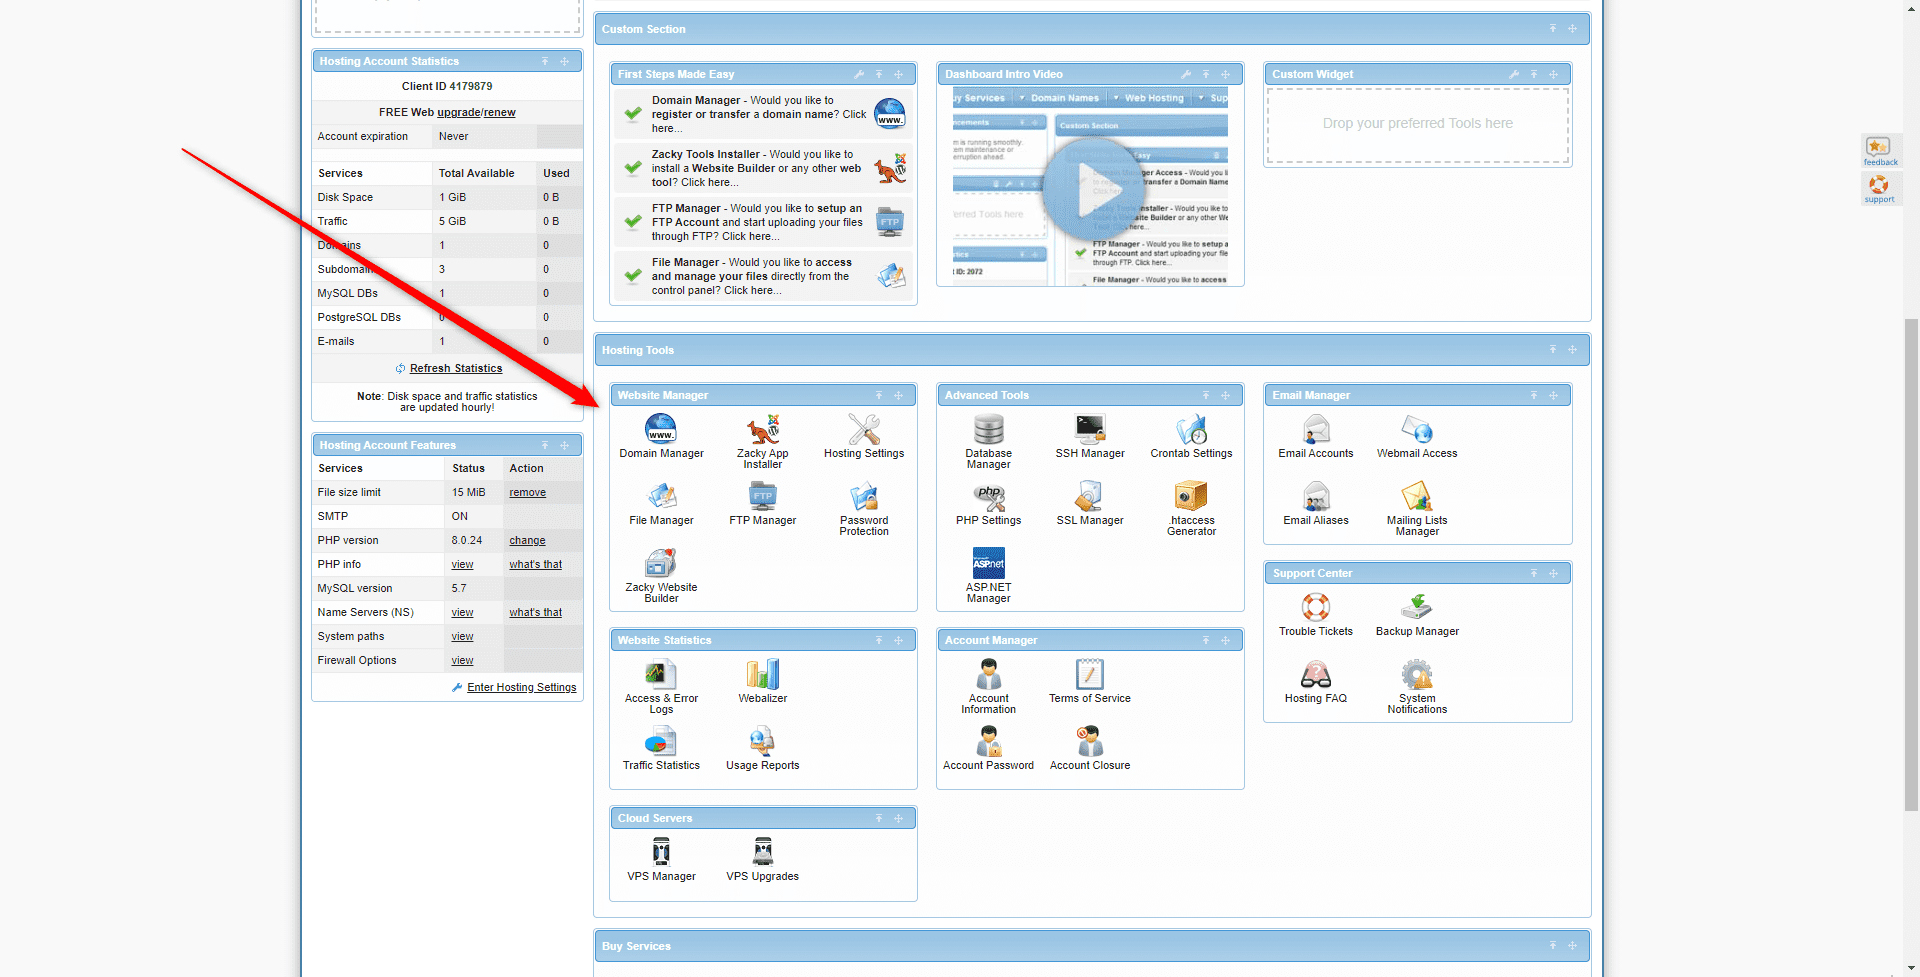
Task: Open the Database Manager in Advanced Tools
Action: click(988, 437)
